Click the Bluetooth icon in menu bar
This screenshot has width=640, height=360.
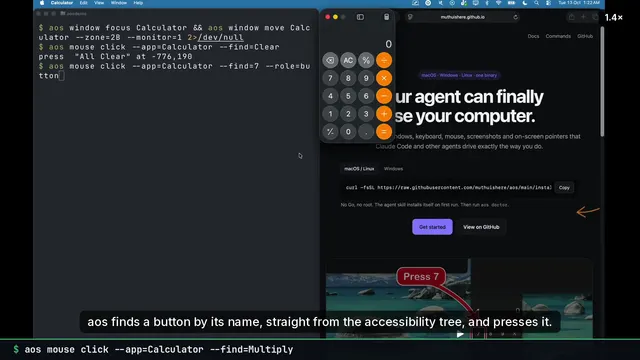tap(487, 3)
